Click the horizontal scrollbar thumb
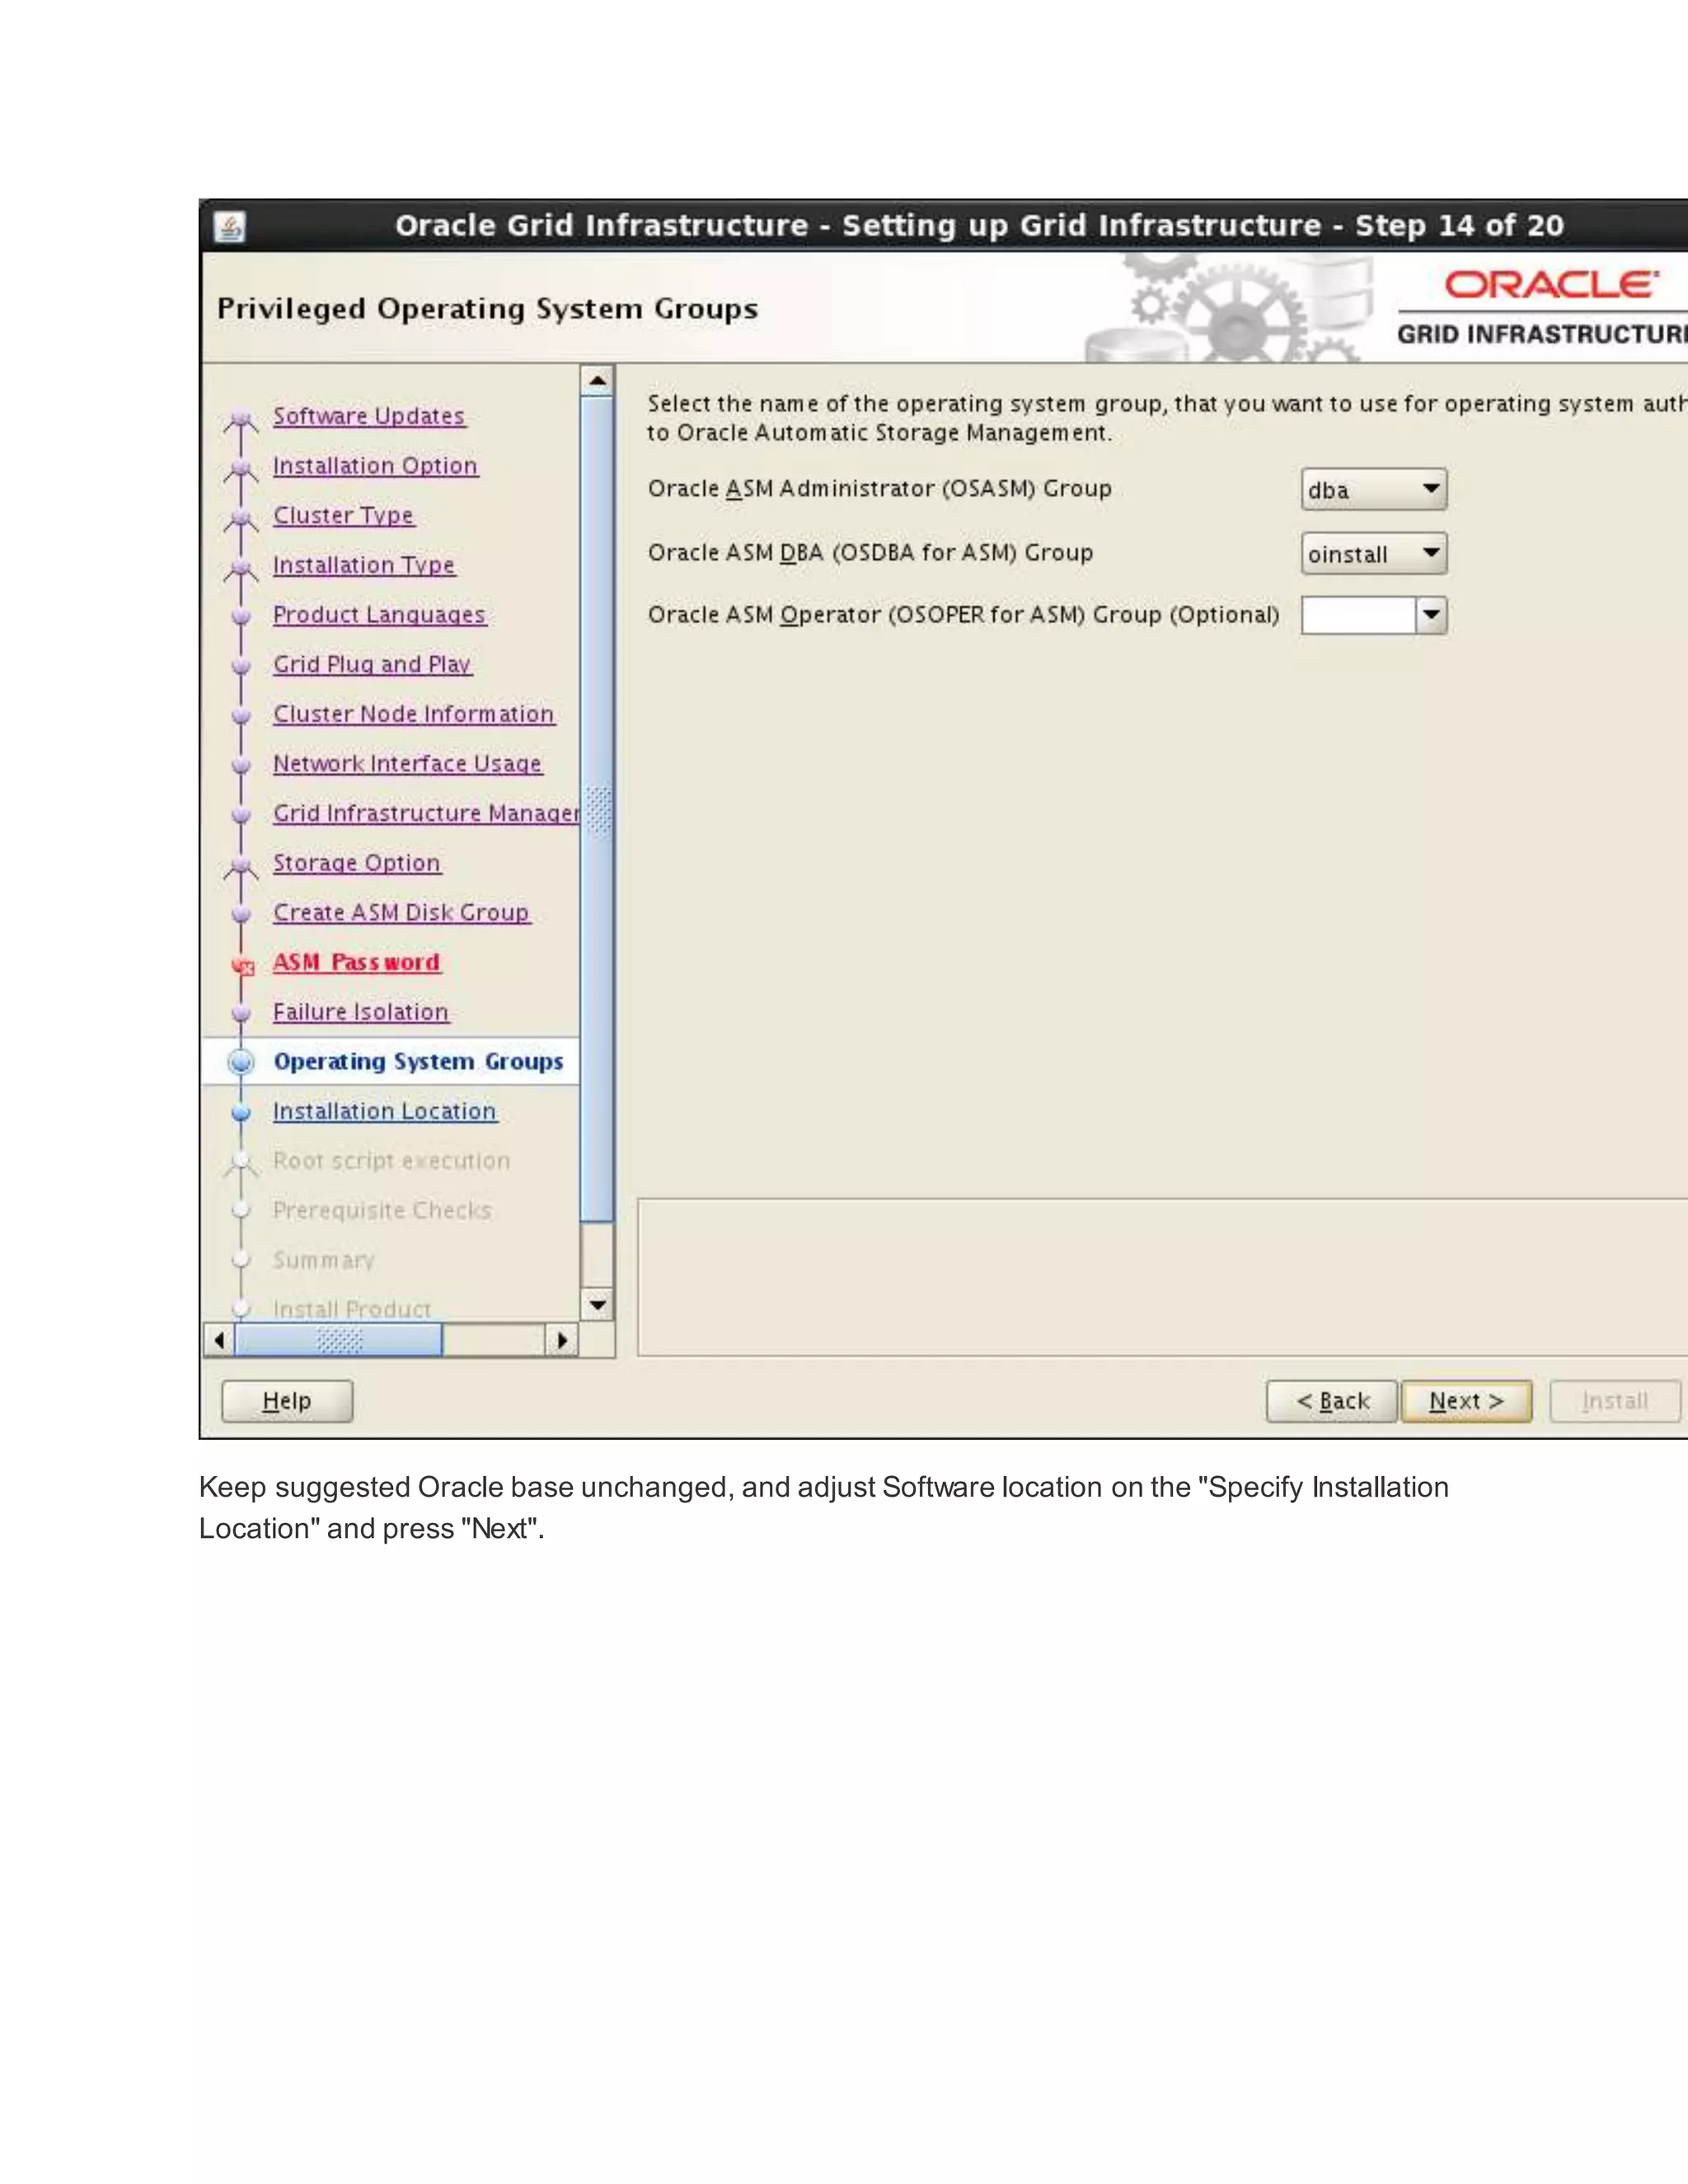The width and height of the screenshot is (1688, 2184). tap(338, 1340)
